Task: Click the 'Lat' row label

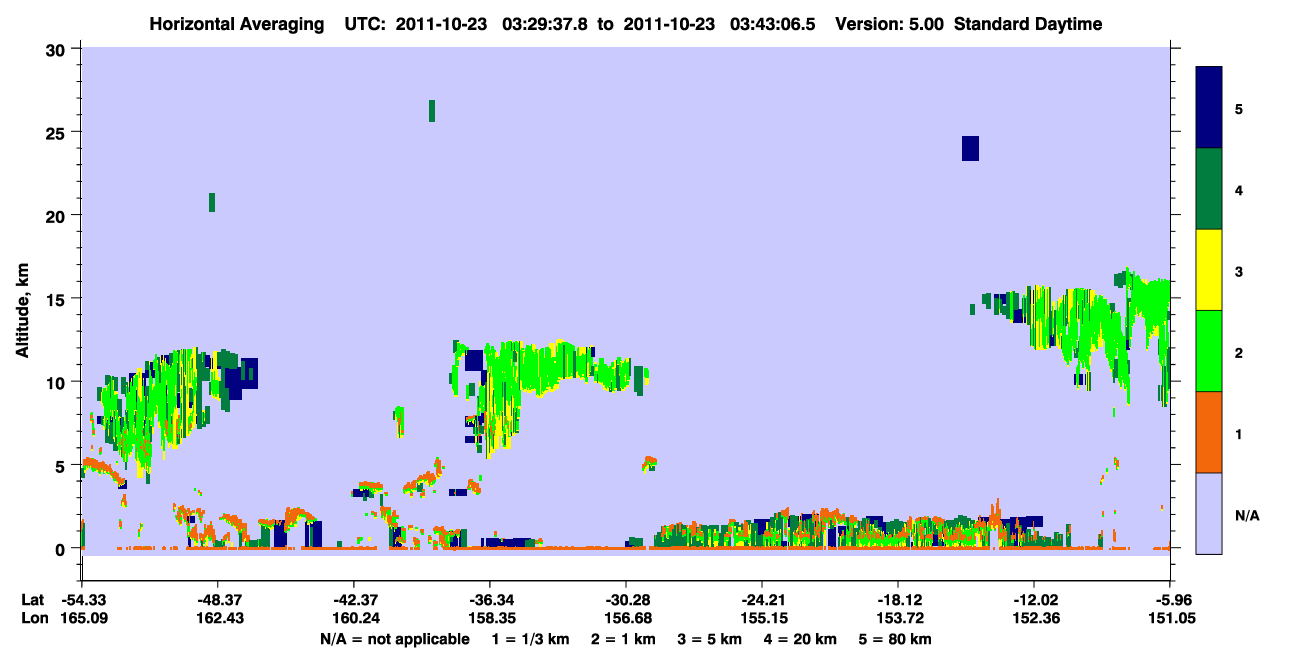Action: [33, 600]
